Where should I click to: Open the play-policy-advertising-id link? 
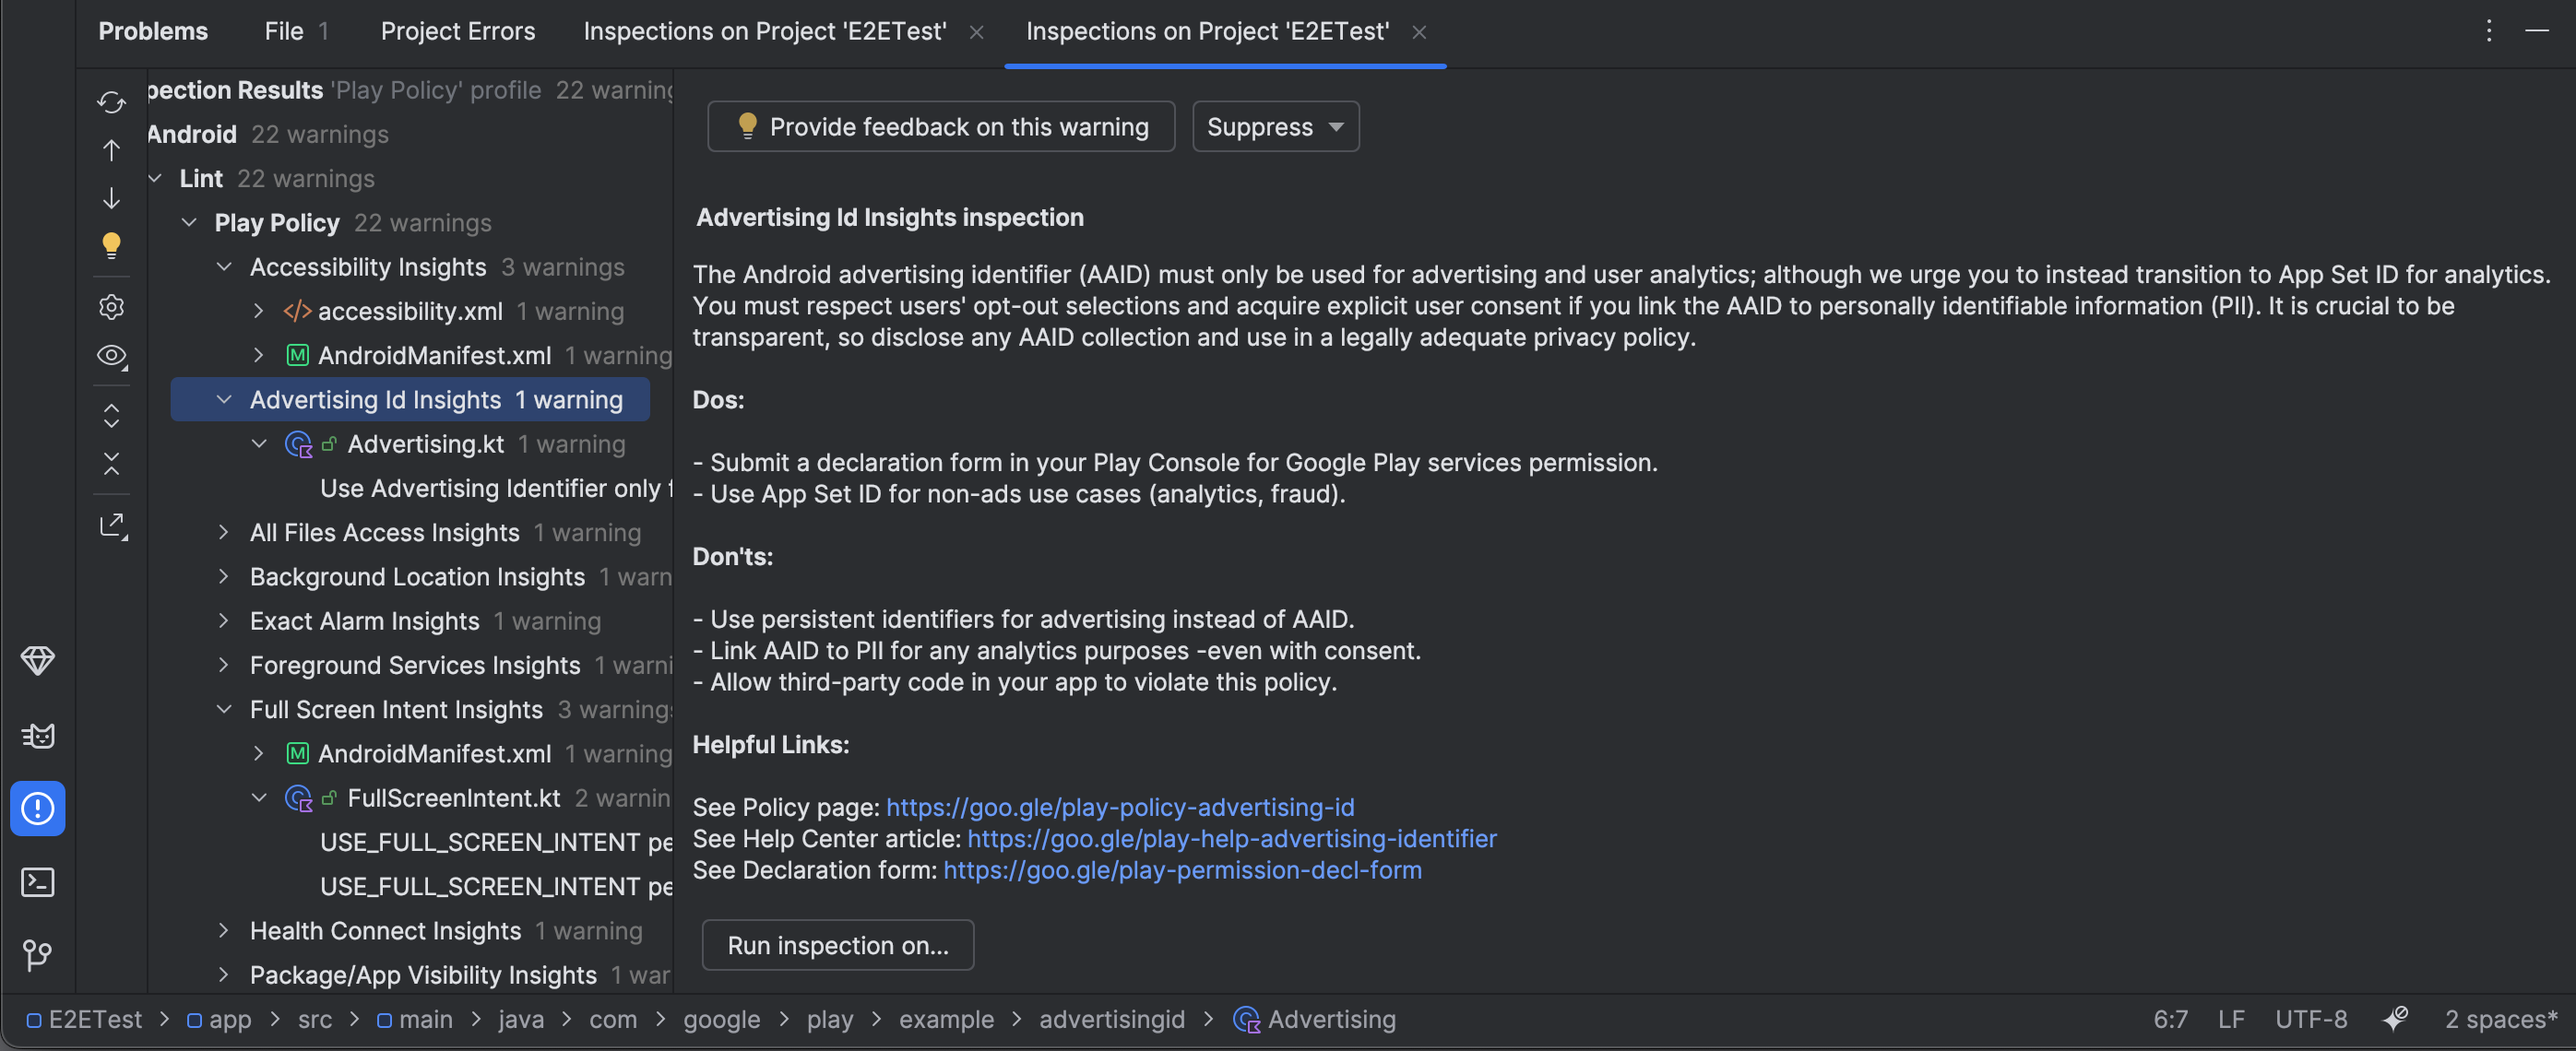point(1119,807)
